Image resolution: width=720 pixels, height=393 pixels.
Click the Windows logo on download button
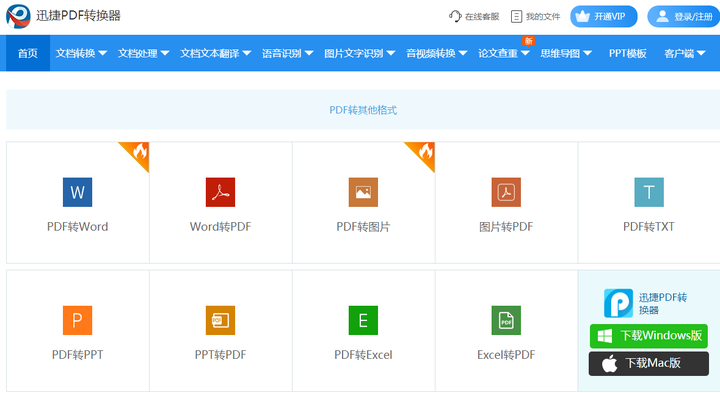click(605, 336)
